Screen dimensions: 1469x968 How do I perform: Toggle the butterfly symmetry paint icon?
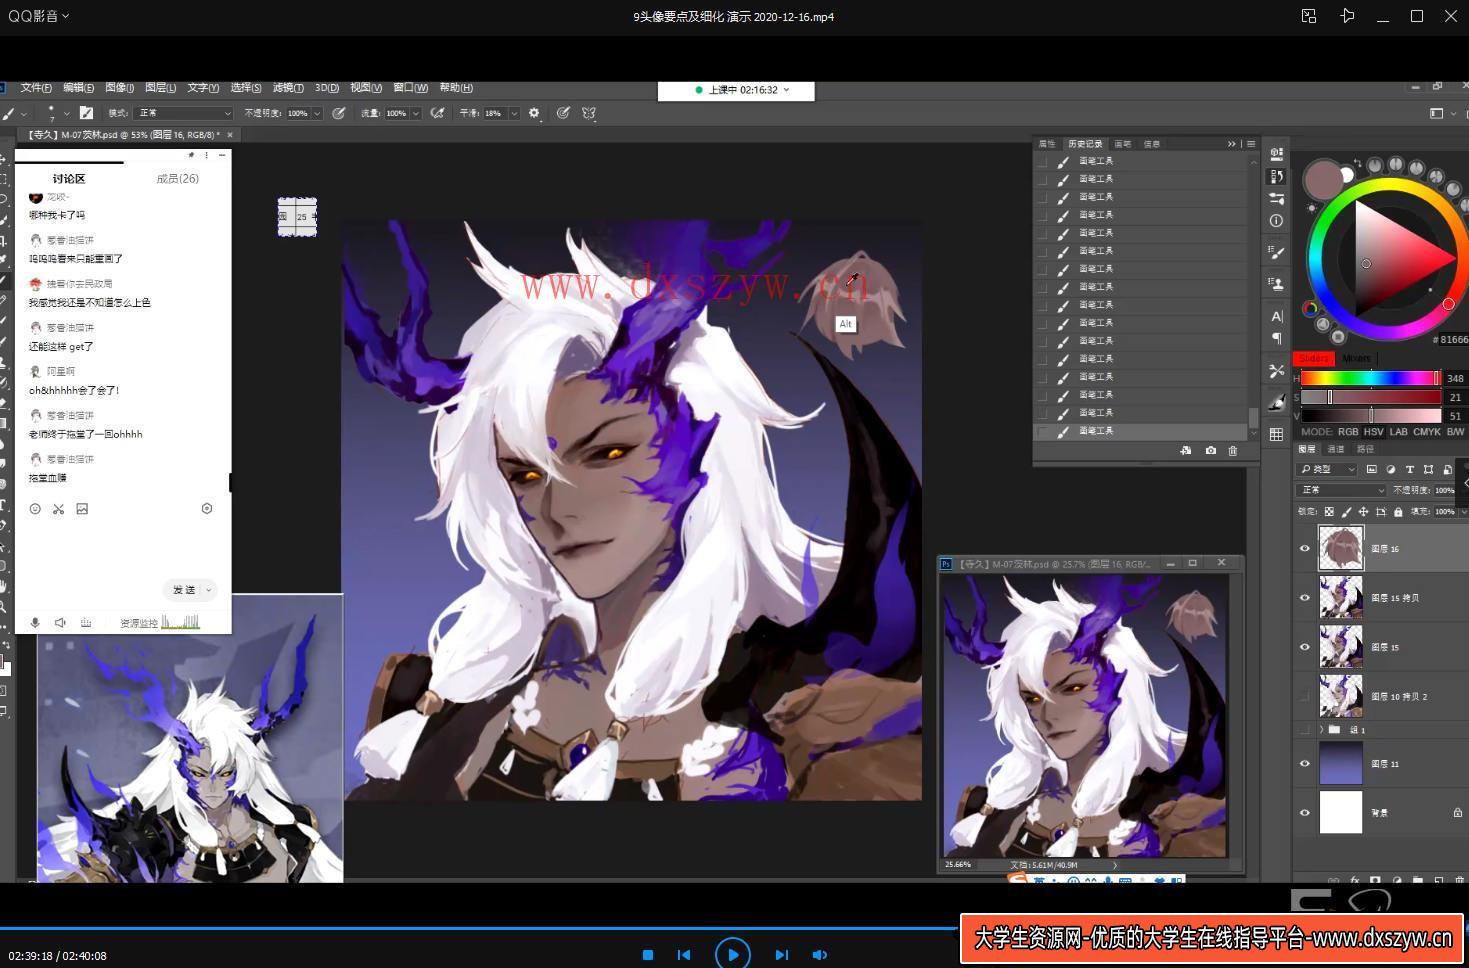coord(589,113)
